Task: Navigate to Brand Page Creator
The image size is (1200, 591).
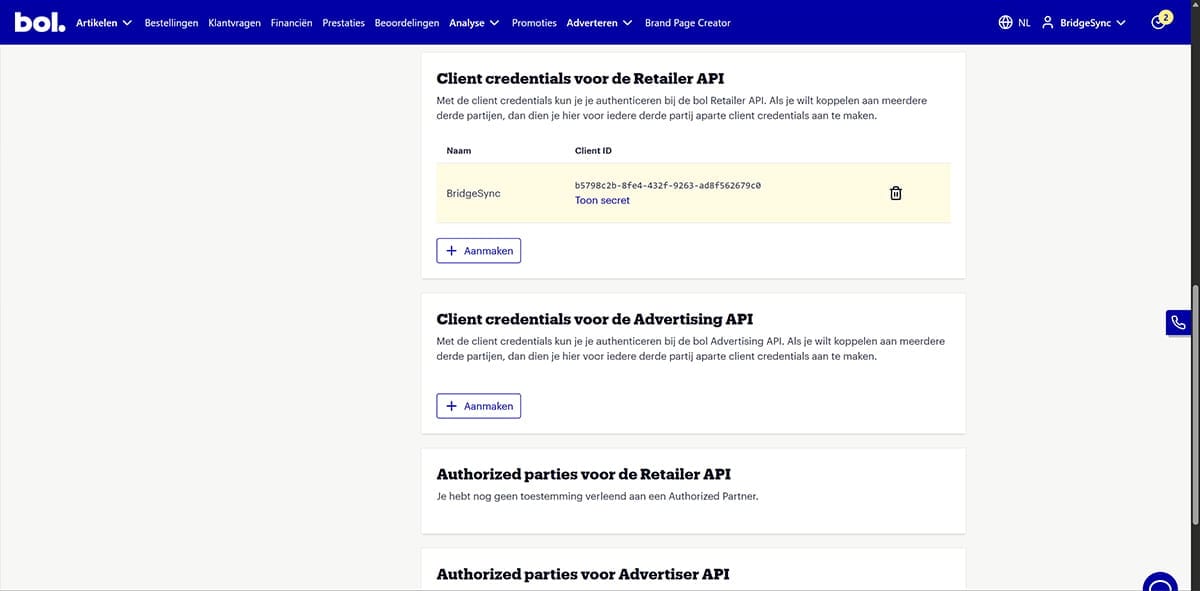Action: click(687, 21)
